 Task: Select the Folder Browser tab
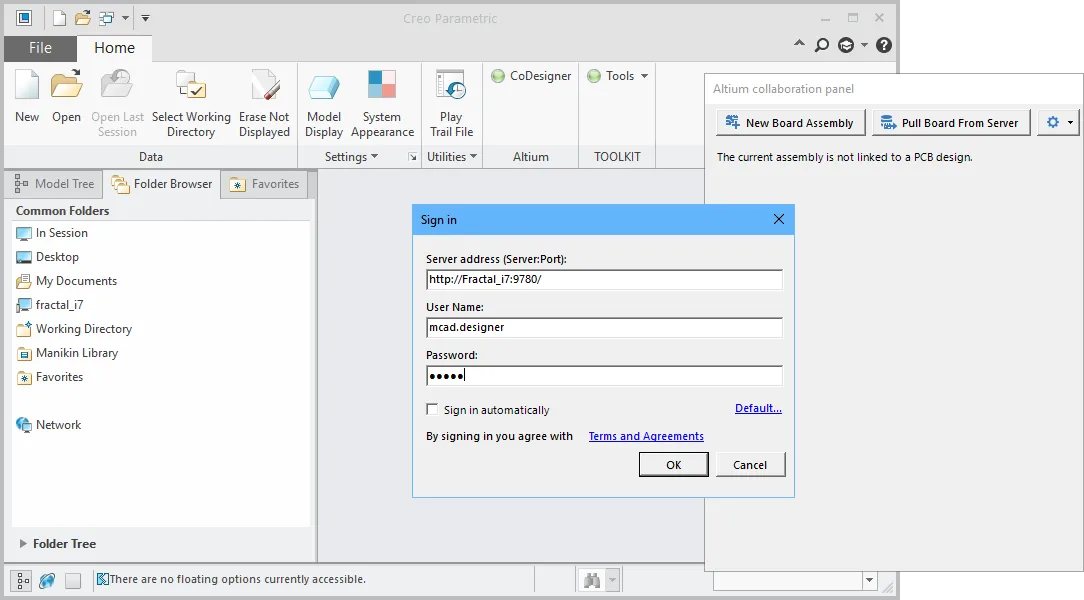162,184
